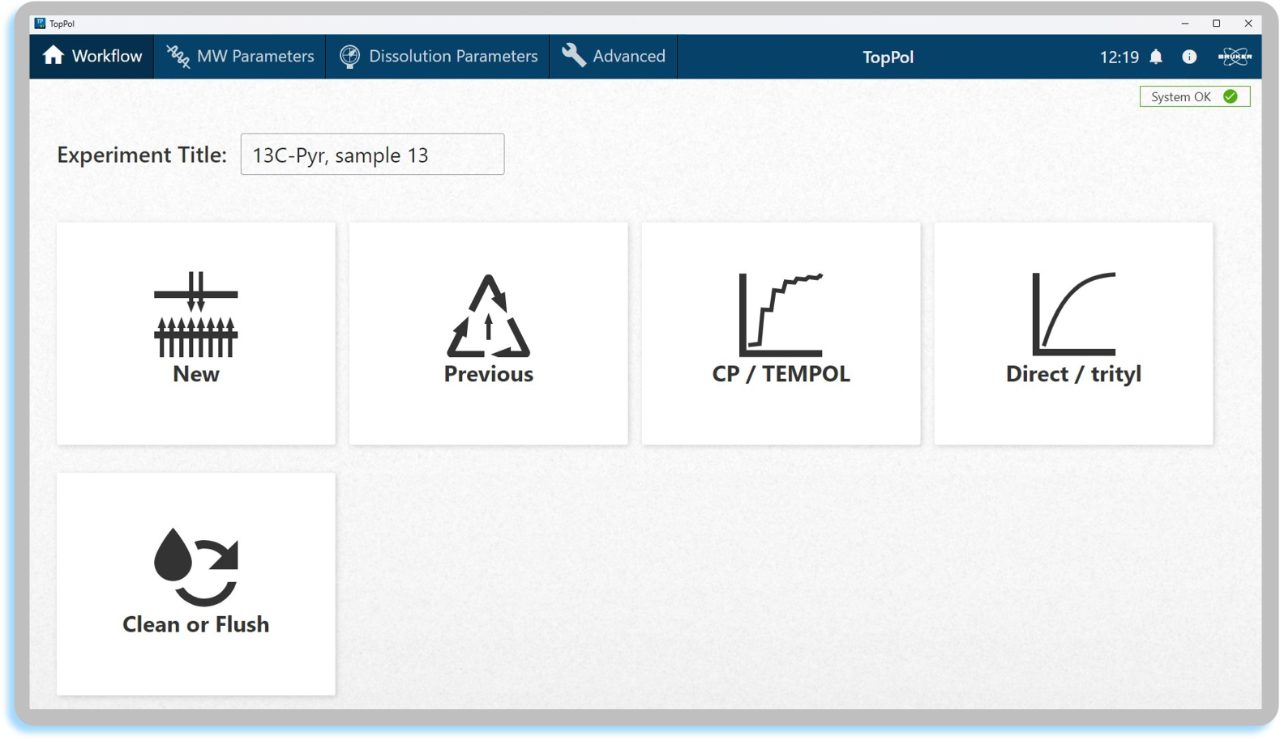Click the TopPol title in header bar
Image resolution: width=1280 pixels, height=740 pixels.
coord(888,57)
